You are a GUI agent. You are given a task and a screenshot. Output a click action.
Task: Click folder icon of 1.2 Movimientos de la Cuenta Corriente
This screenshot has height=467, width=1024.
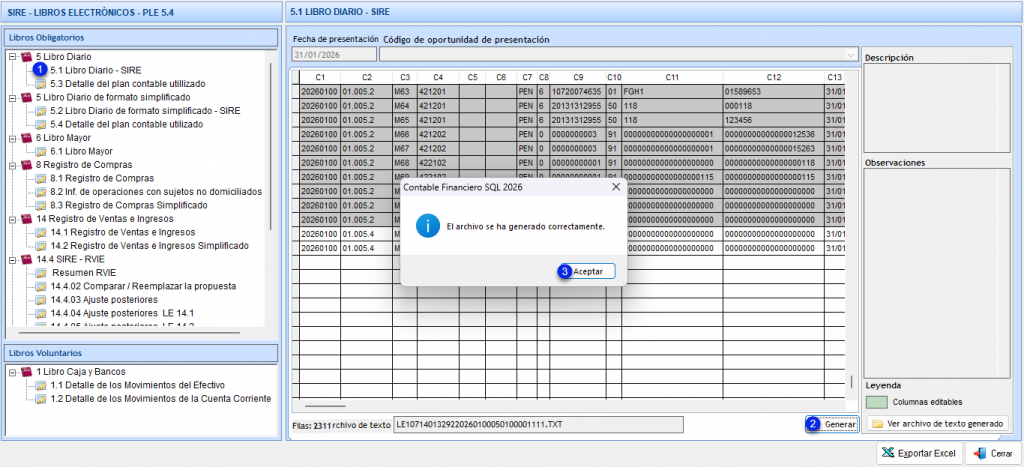(x=40, y=399)
